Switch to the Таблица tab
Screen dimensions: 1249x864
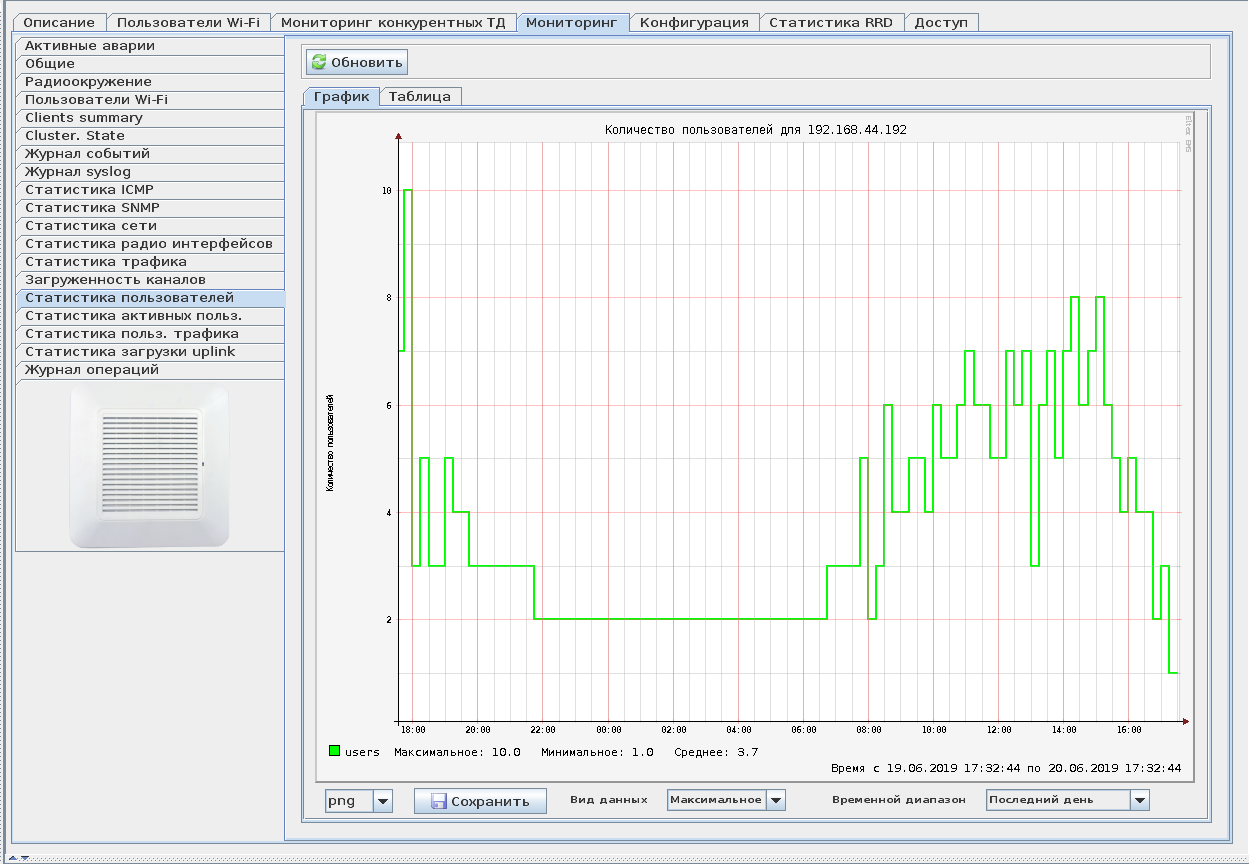[x=420, y=97]
